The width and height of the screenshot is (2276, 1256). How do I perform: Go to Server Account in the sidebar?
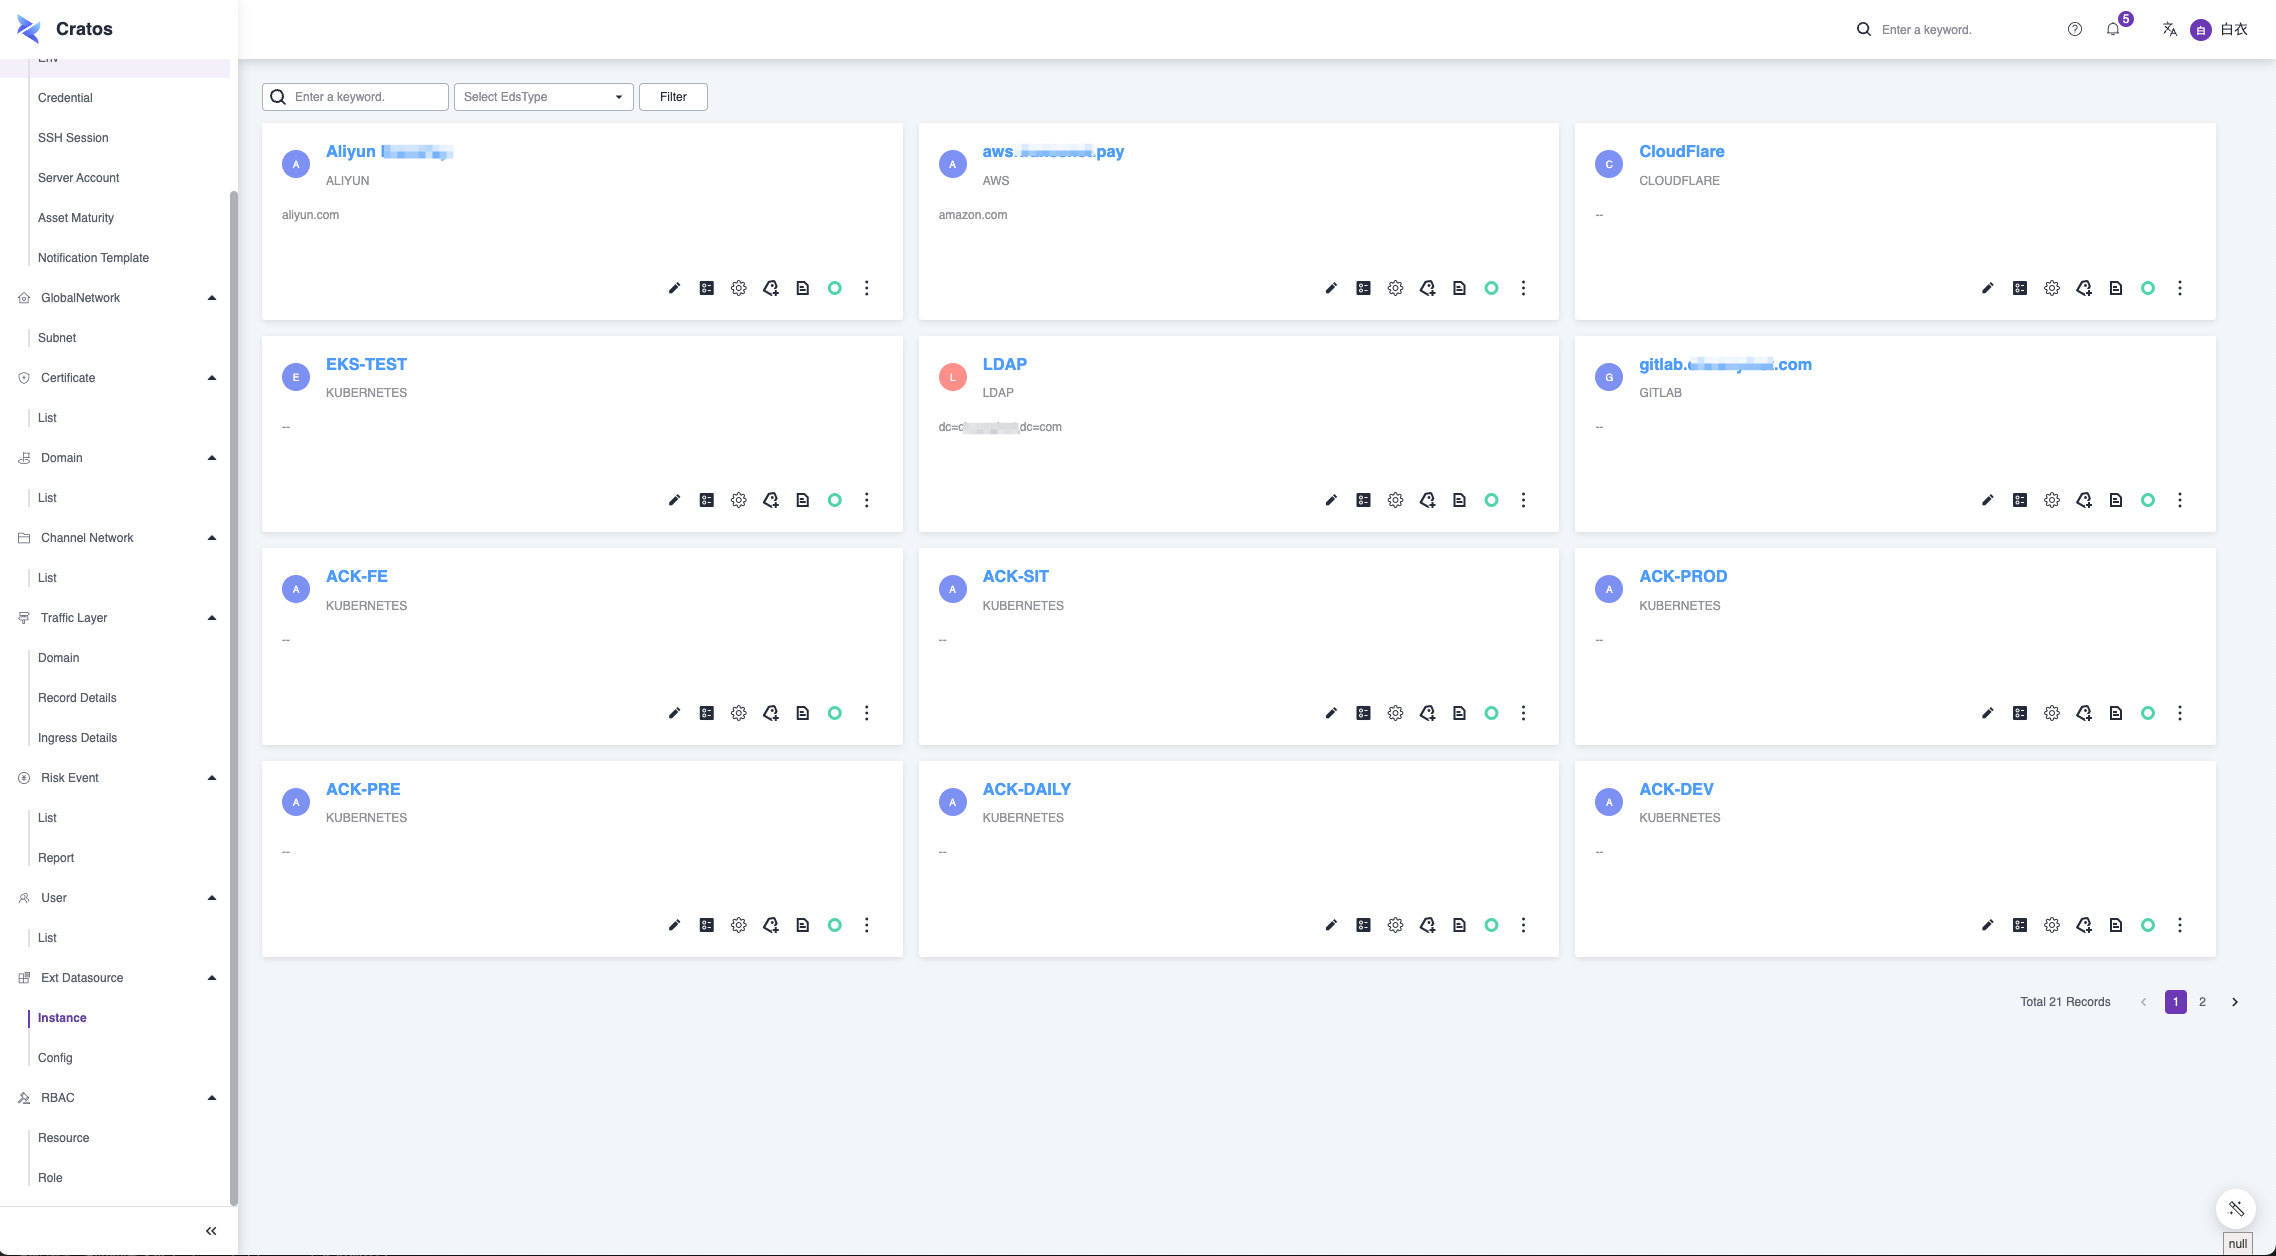coord(78,178)
